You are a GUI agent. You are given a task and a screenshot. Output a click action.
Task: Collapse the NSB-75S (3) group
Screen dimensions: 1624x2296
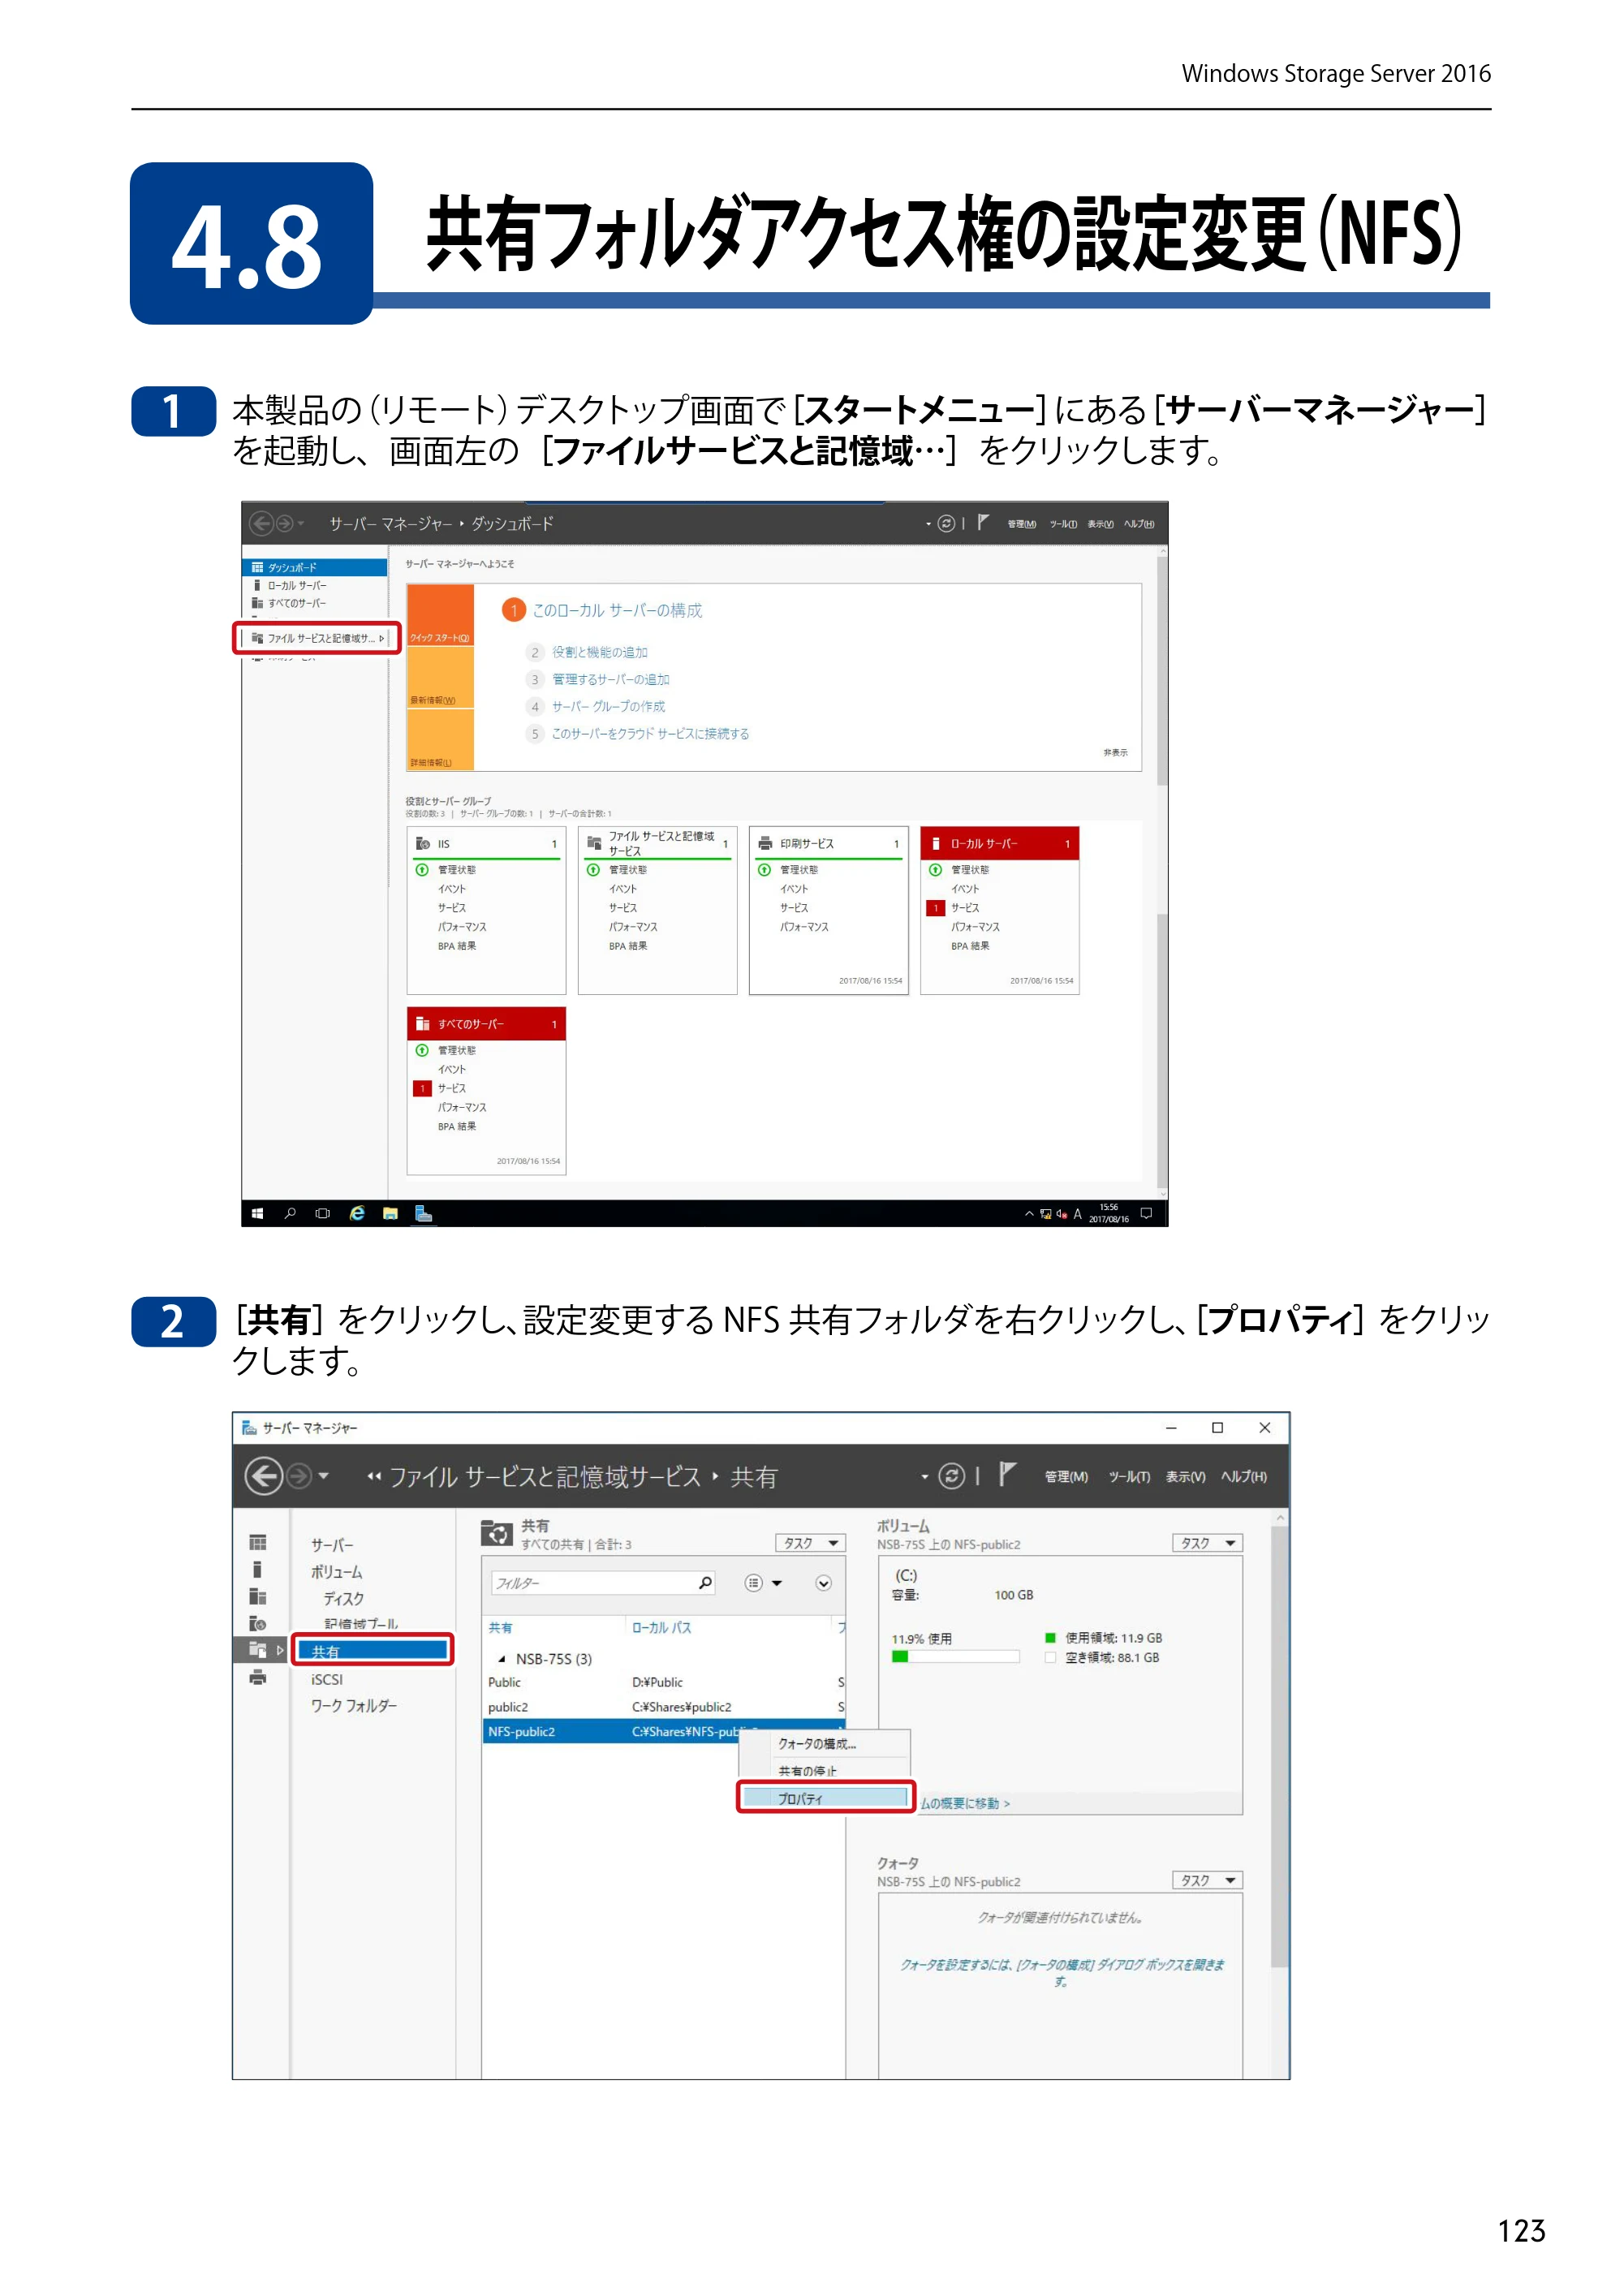pyautogui.click(x=501, y=1659)
